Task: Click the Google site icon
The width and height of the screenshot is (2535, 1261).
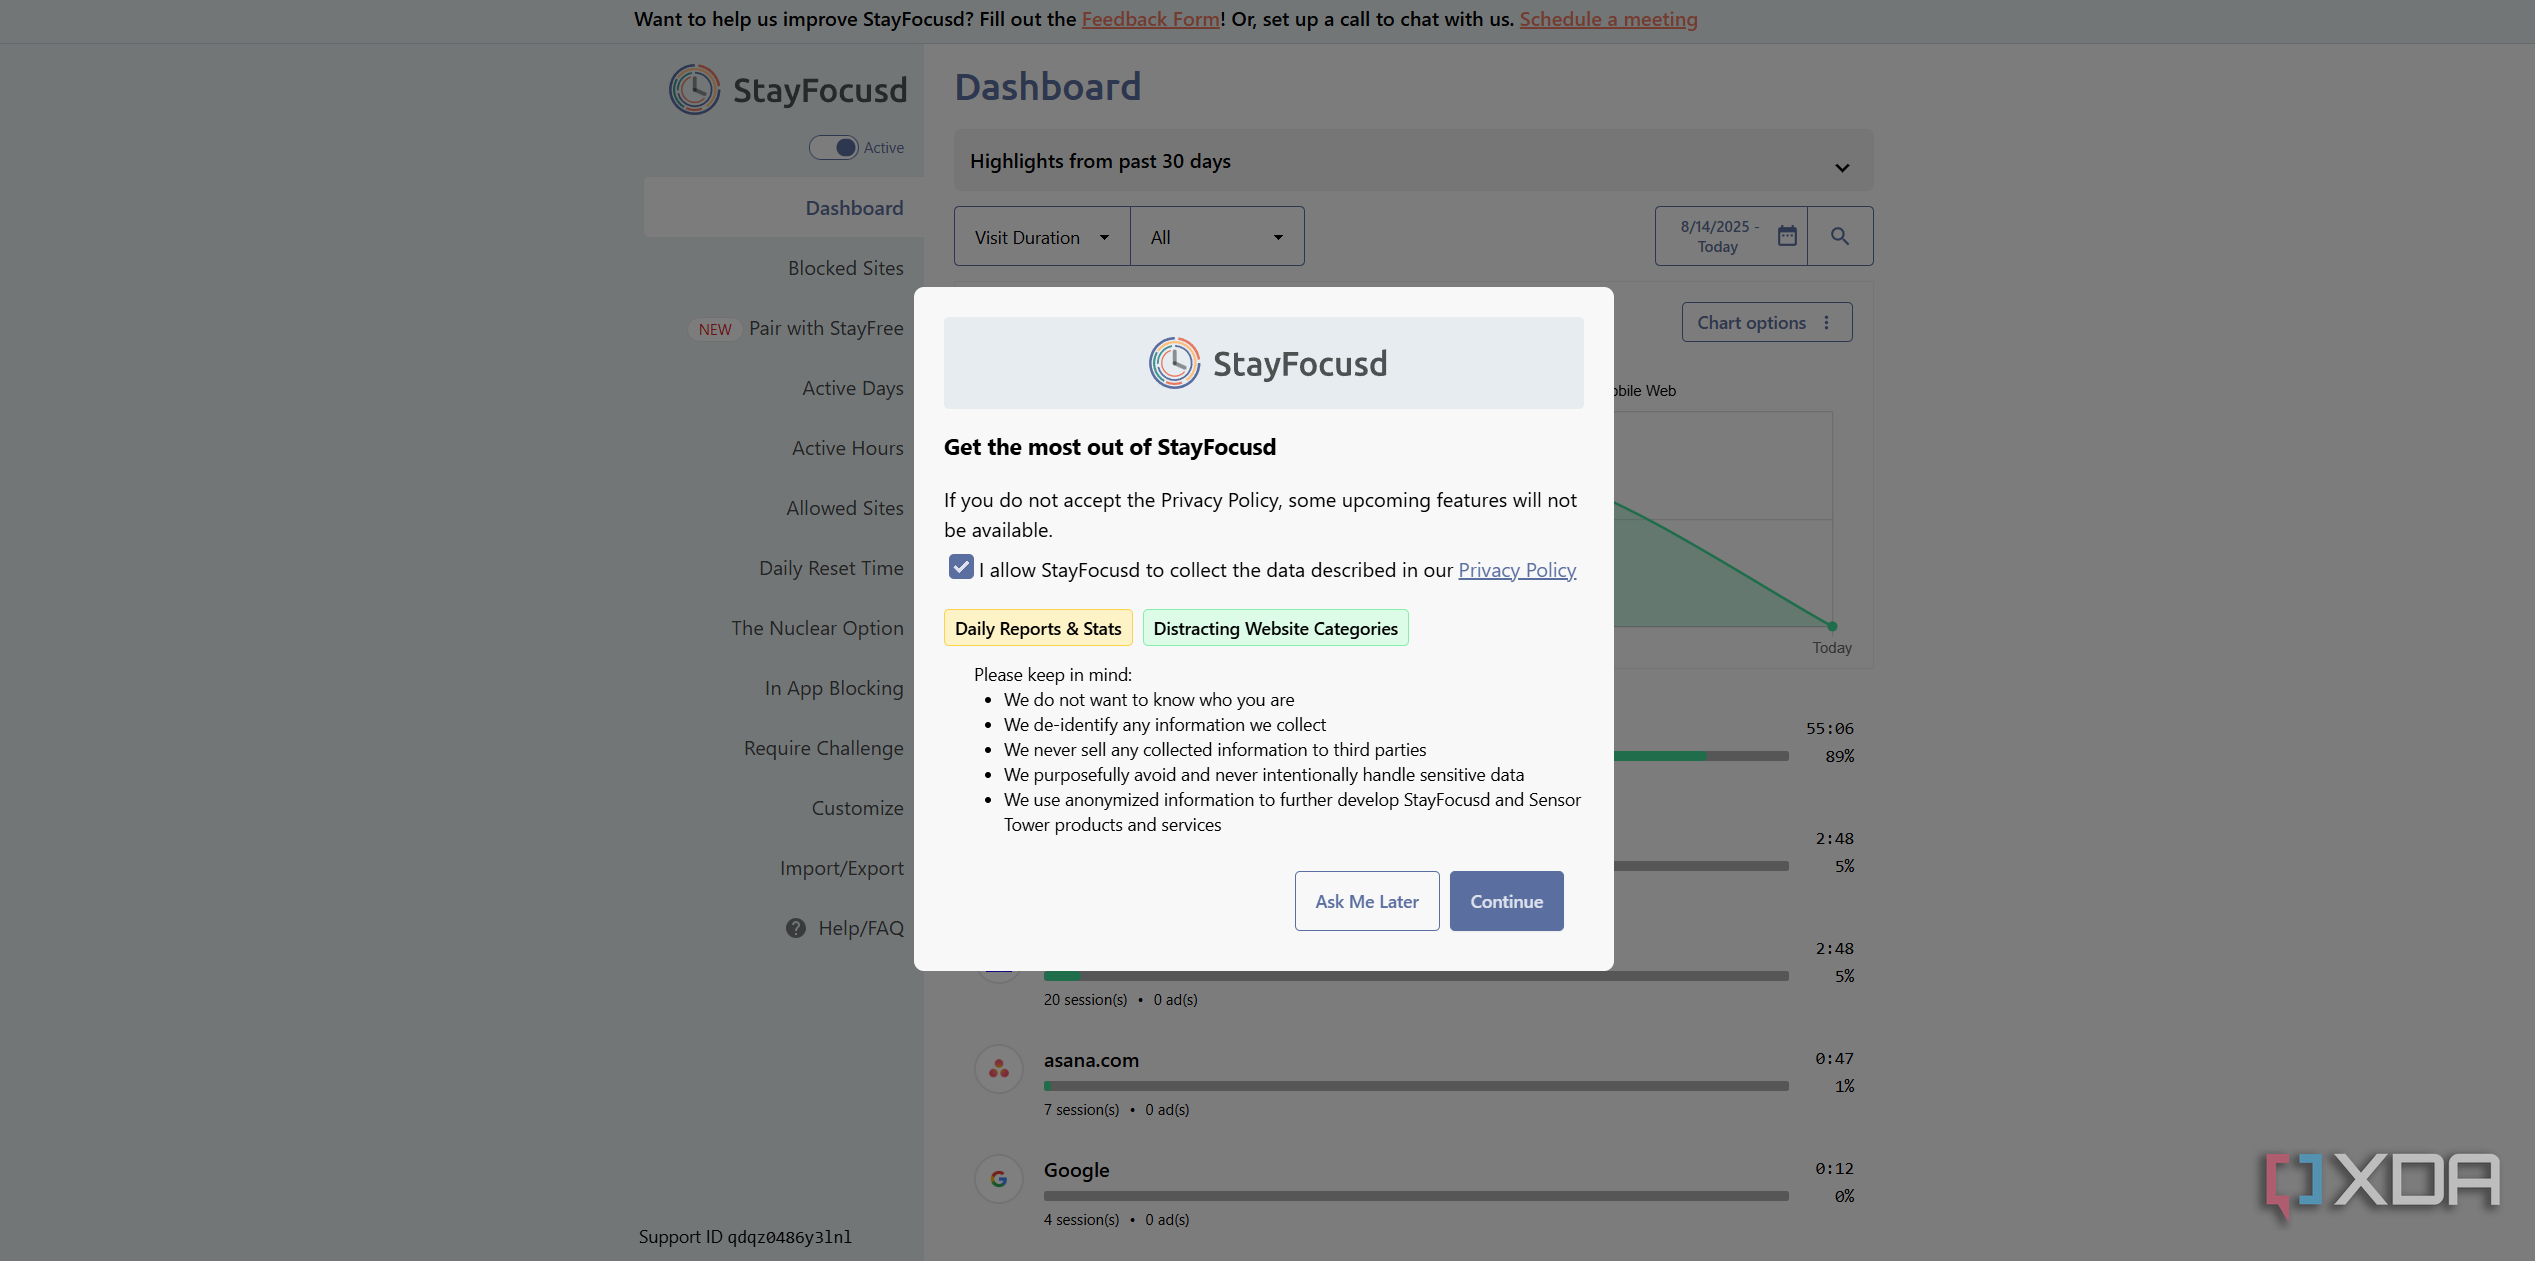Action: click(x=999, y=1179)
